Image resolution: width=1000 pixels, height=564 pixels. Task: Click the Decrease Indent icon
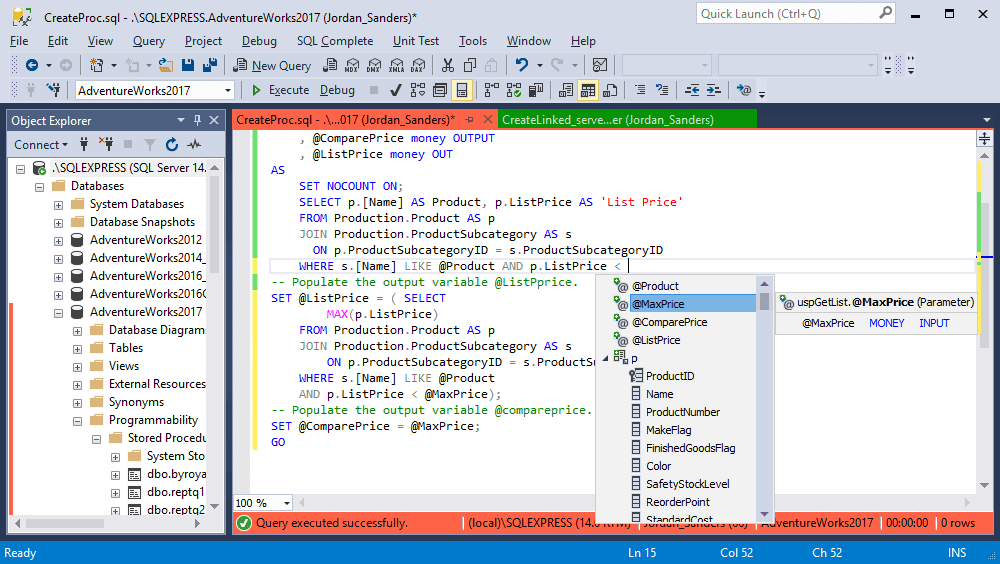tap(692, 90)
